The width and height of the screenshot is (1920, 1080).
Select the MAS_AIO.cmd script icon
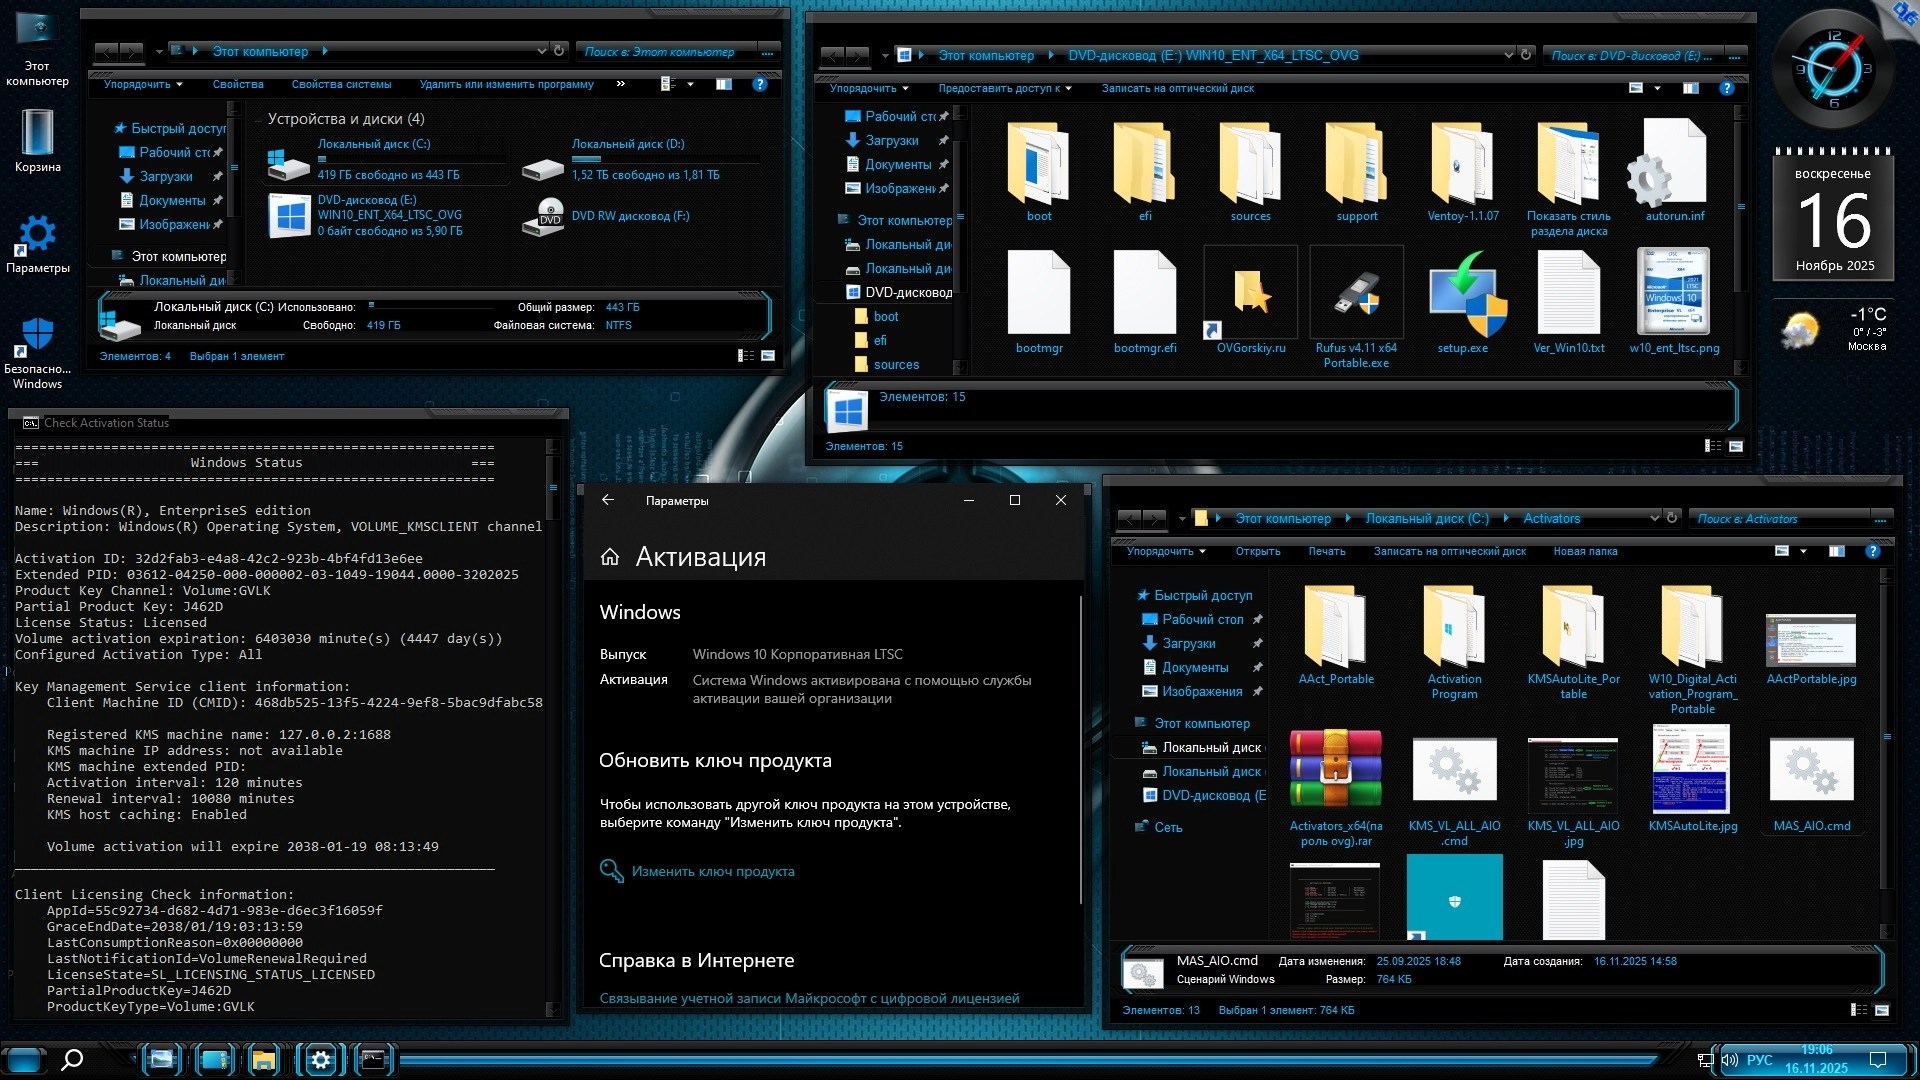(x=1811, y=769)
